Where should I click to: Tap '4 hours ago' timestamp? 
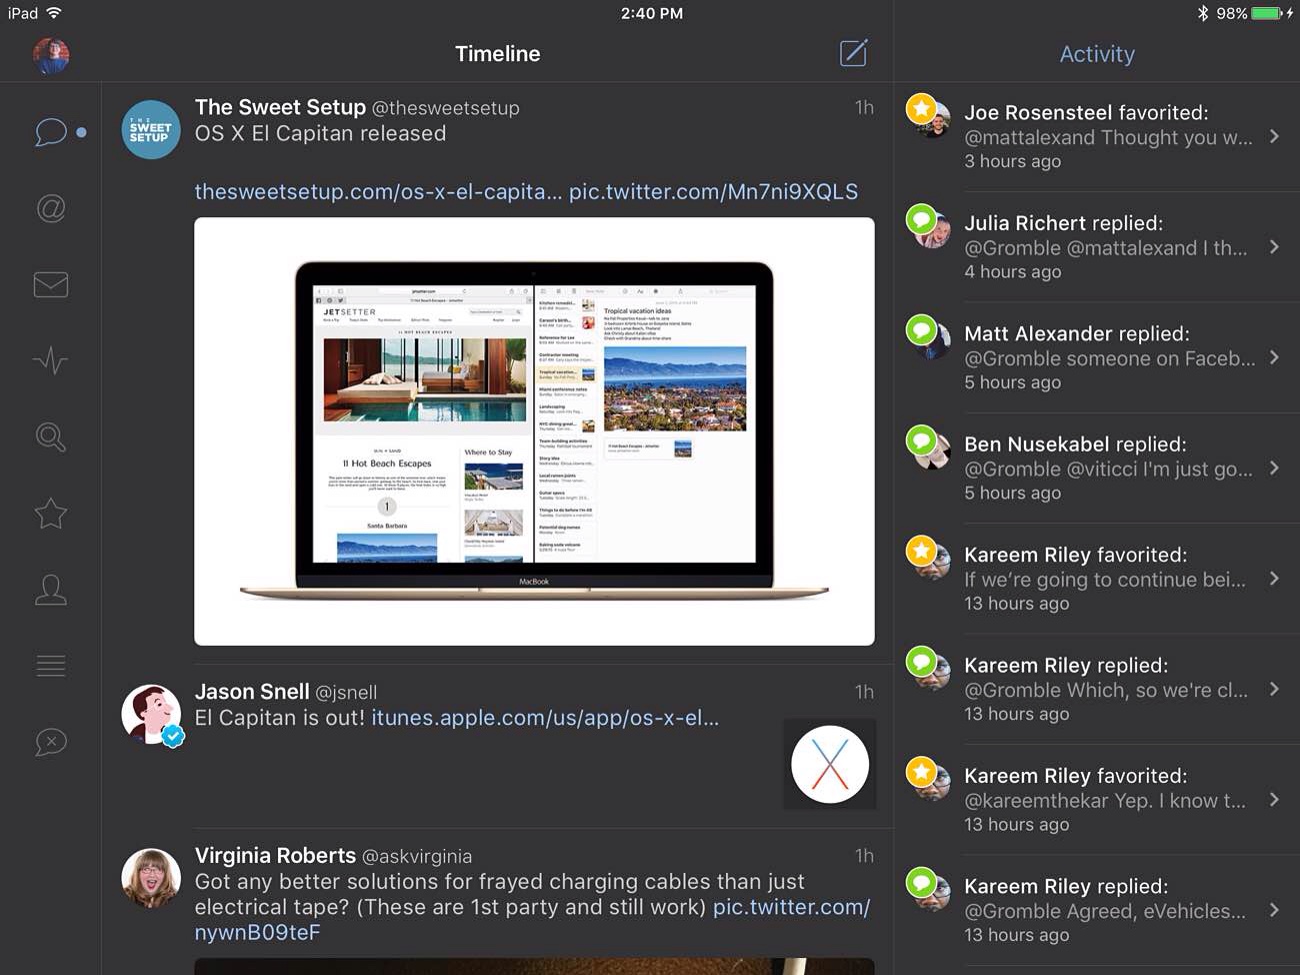pos(1012,272)
